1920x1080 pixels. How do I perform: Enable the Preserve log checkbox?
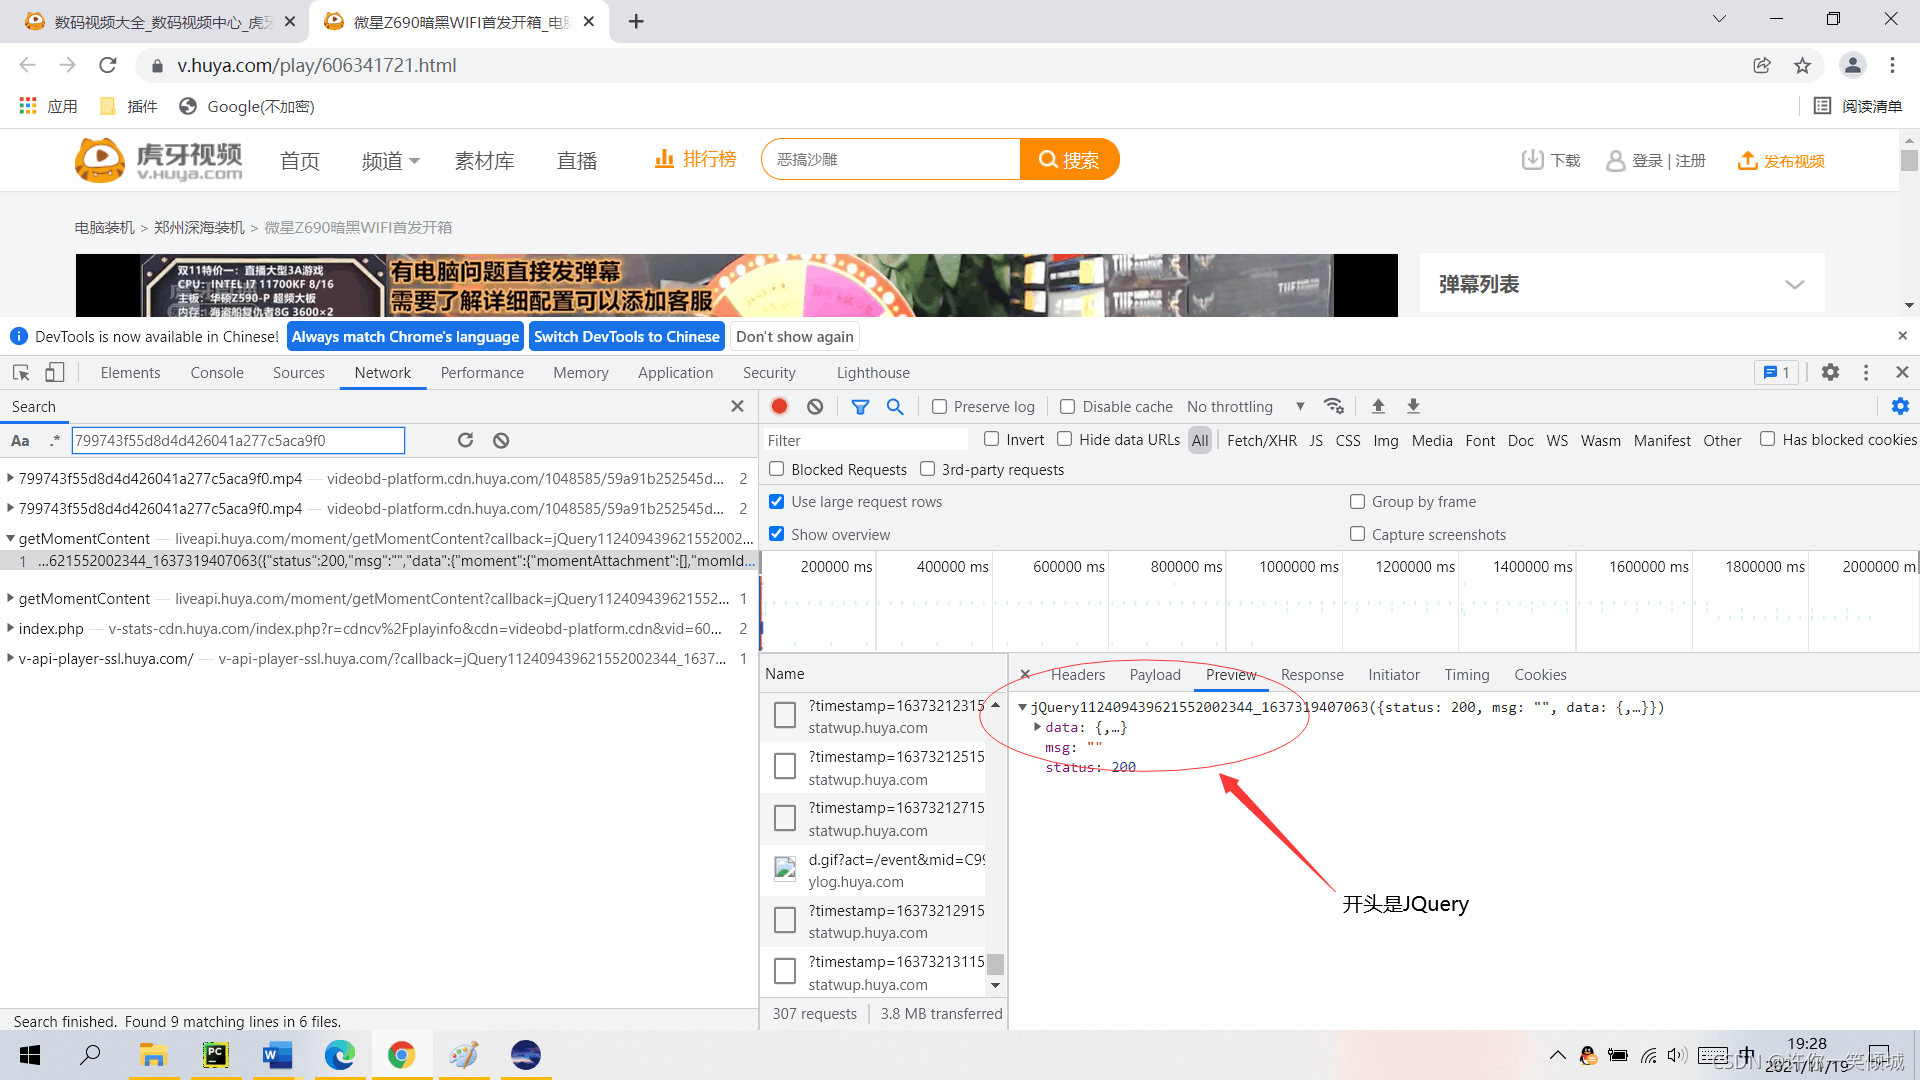pyautogui.click(x=939, y=406)
